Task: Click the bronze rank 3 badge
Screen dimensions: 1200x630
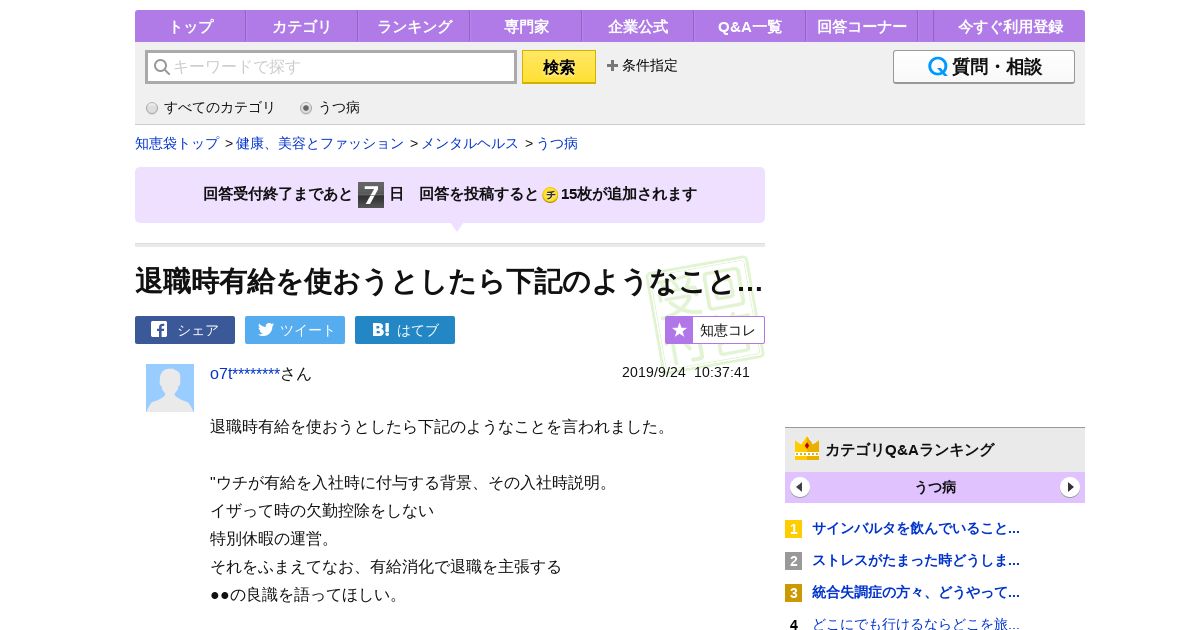Action: (794, 593)
